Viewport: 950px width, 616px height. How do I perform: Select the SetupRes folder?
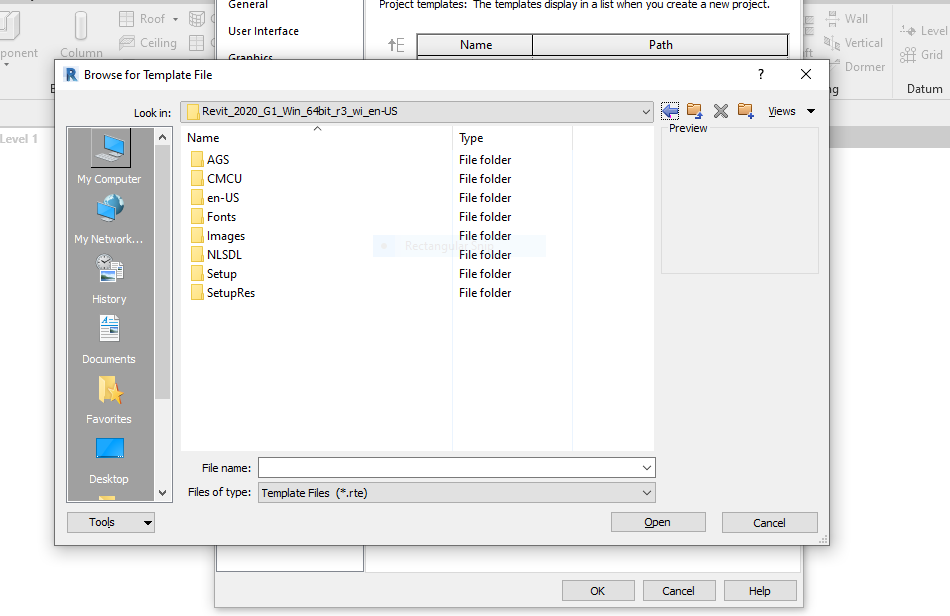(223, 293)
